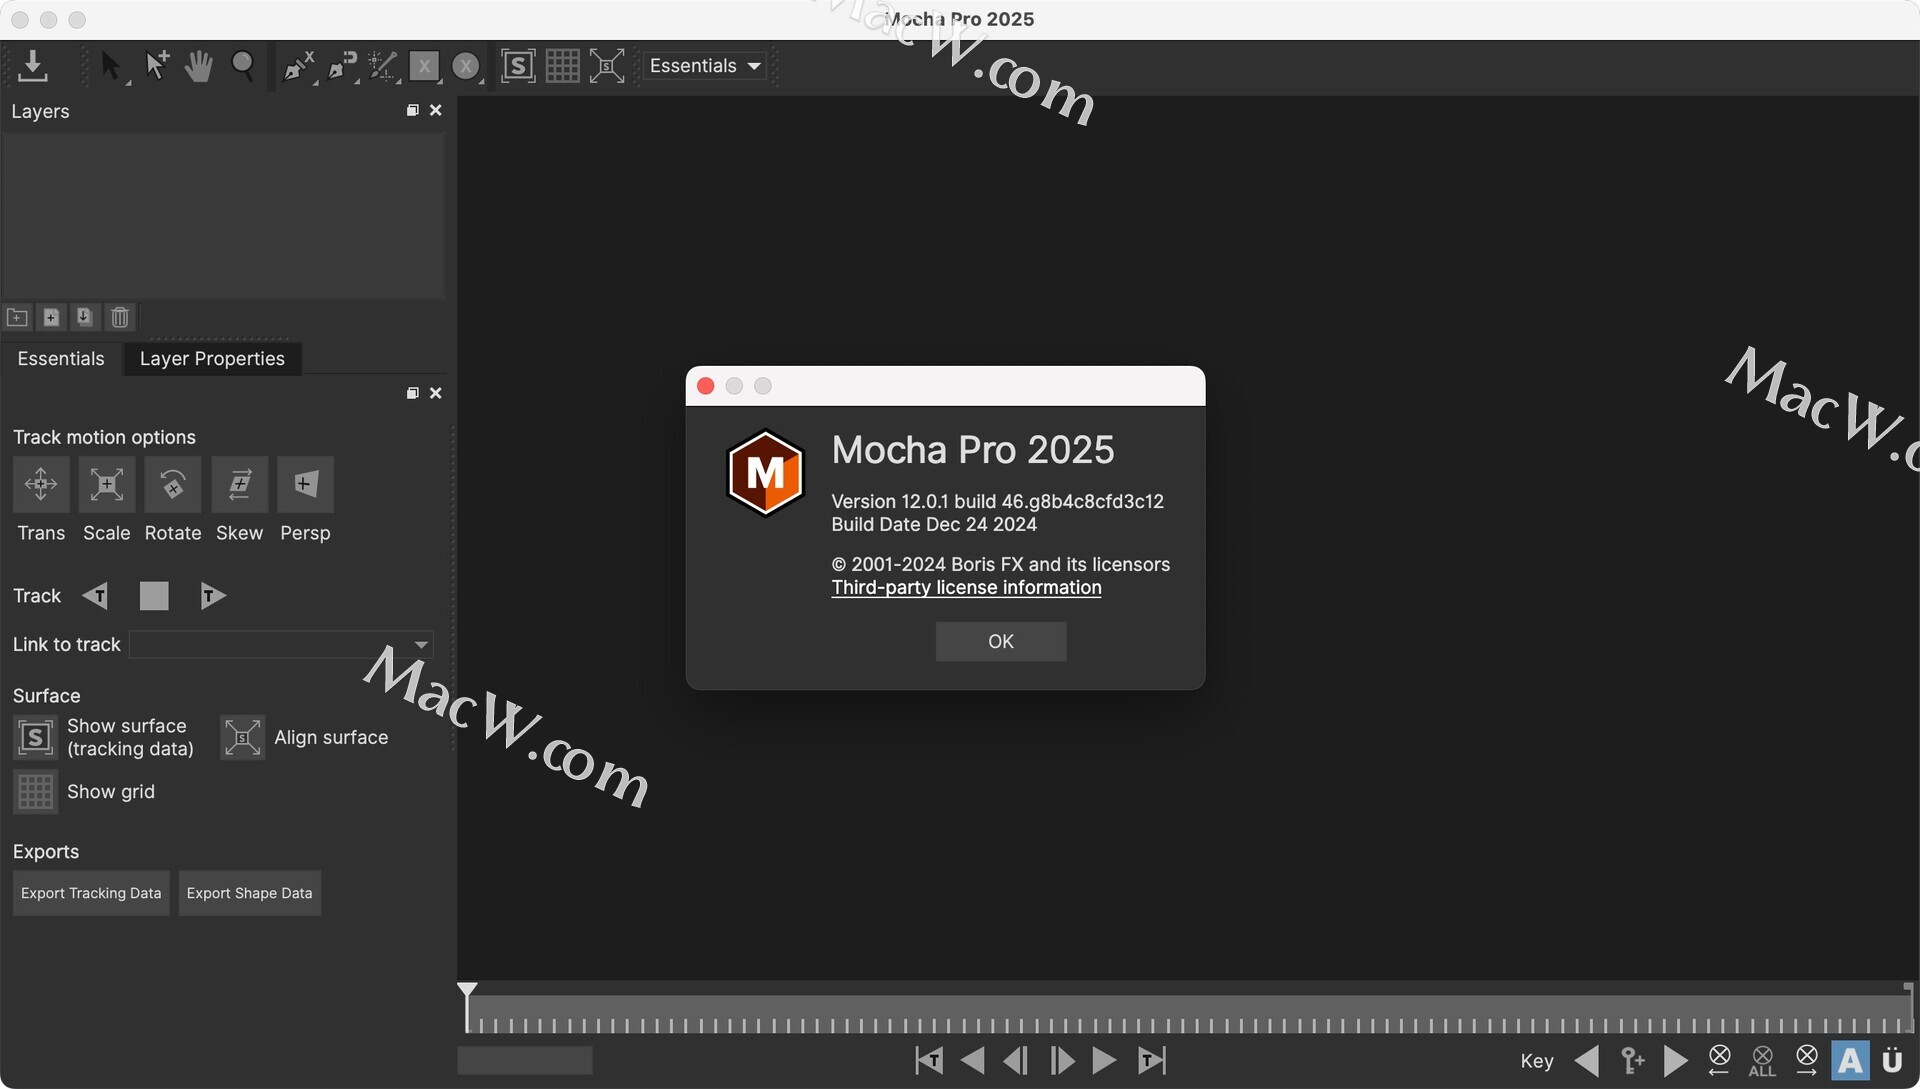Step forward one frame
The image size is (1920, 1089).
click(x=1062, y=1060)
